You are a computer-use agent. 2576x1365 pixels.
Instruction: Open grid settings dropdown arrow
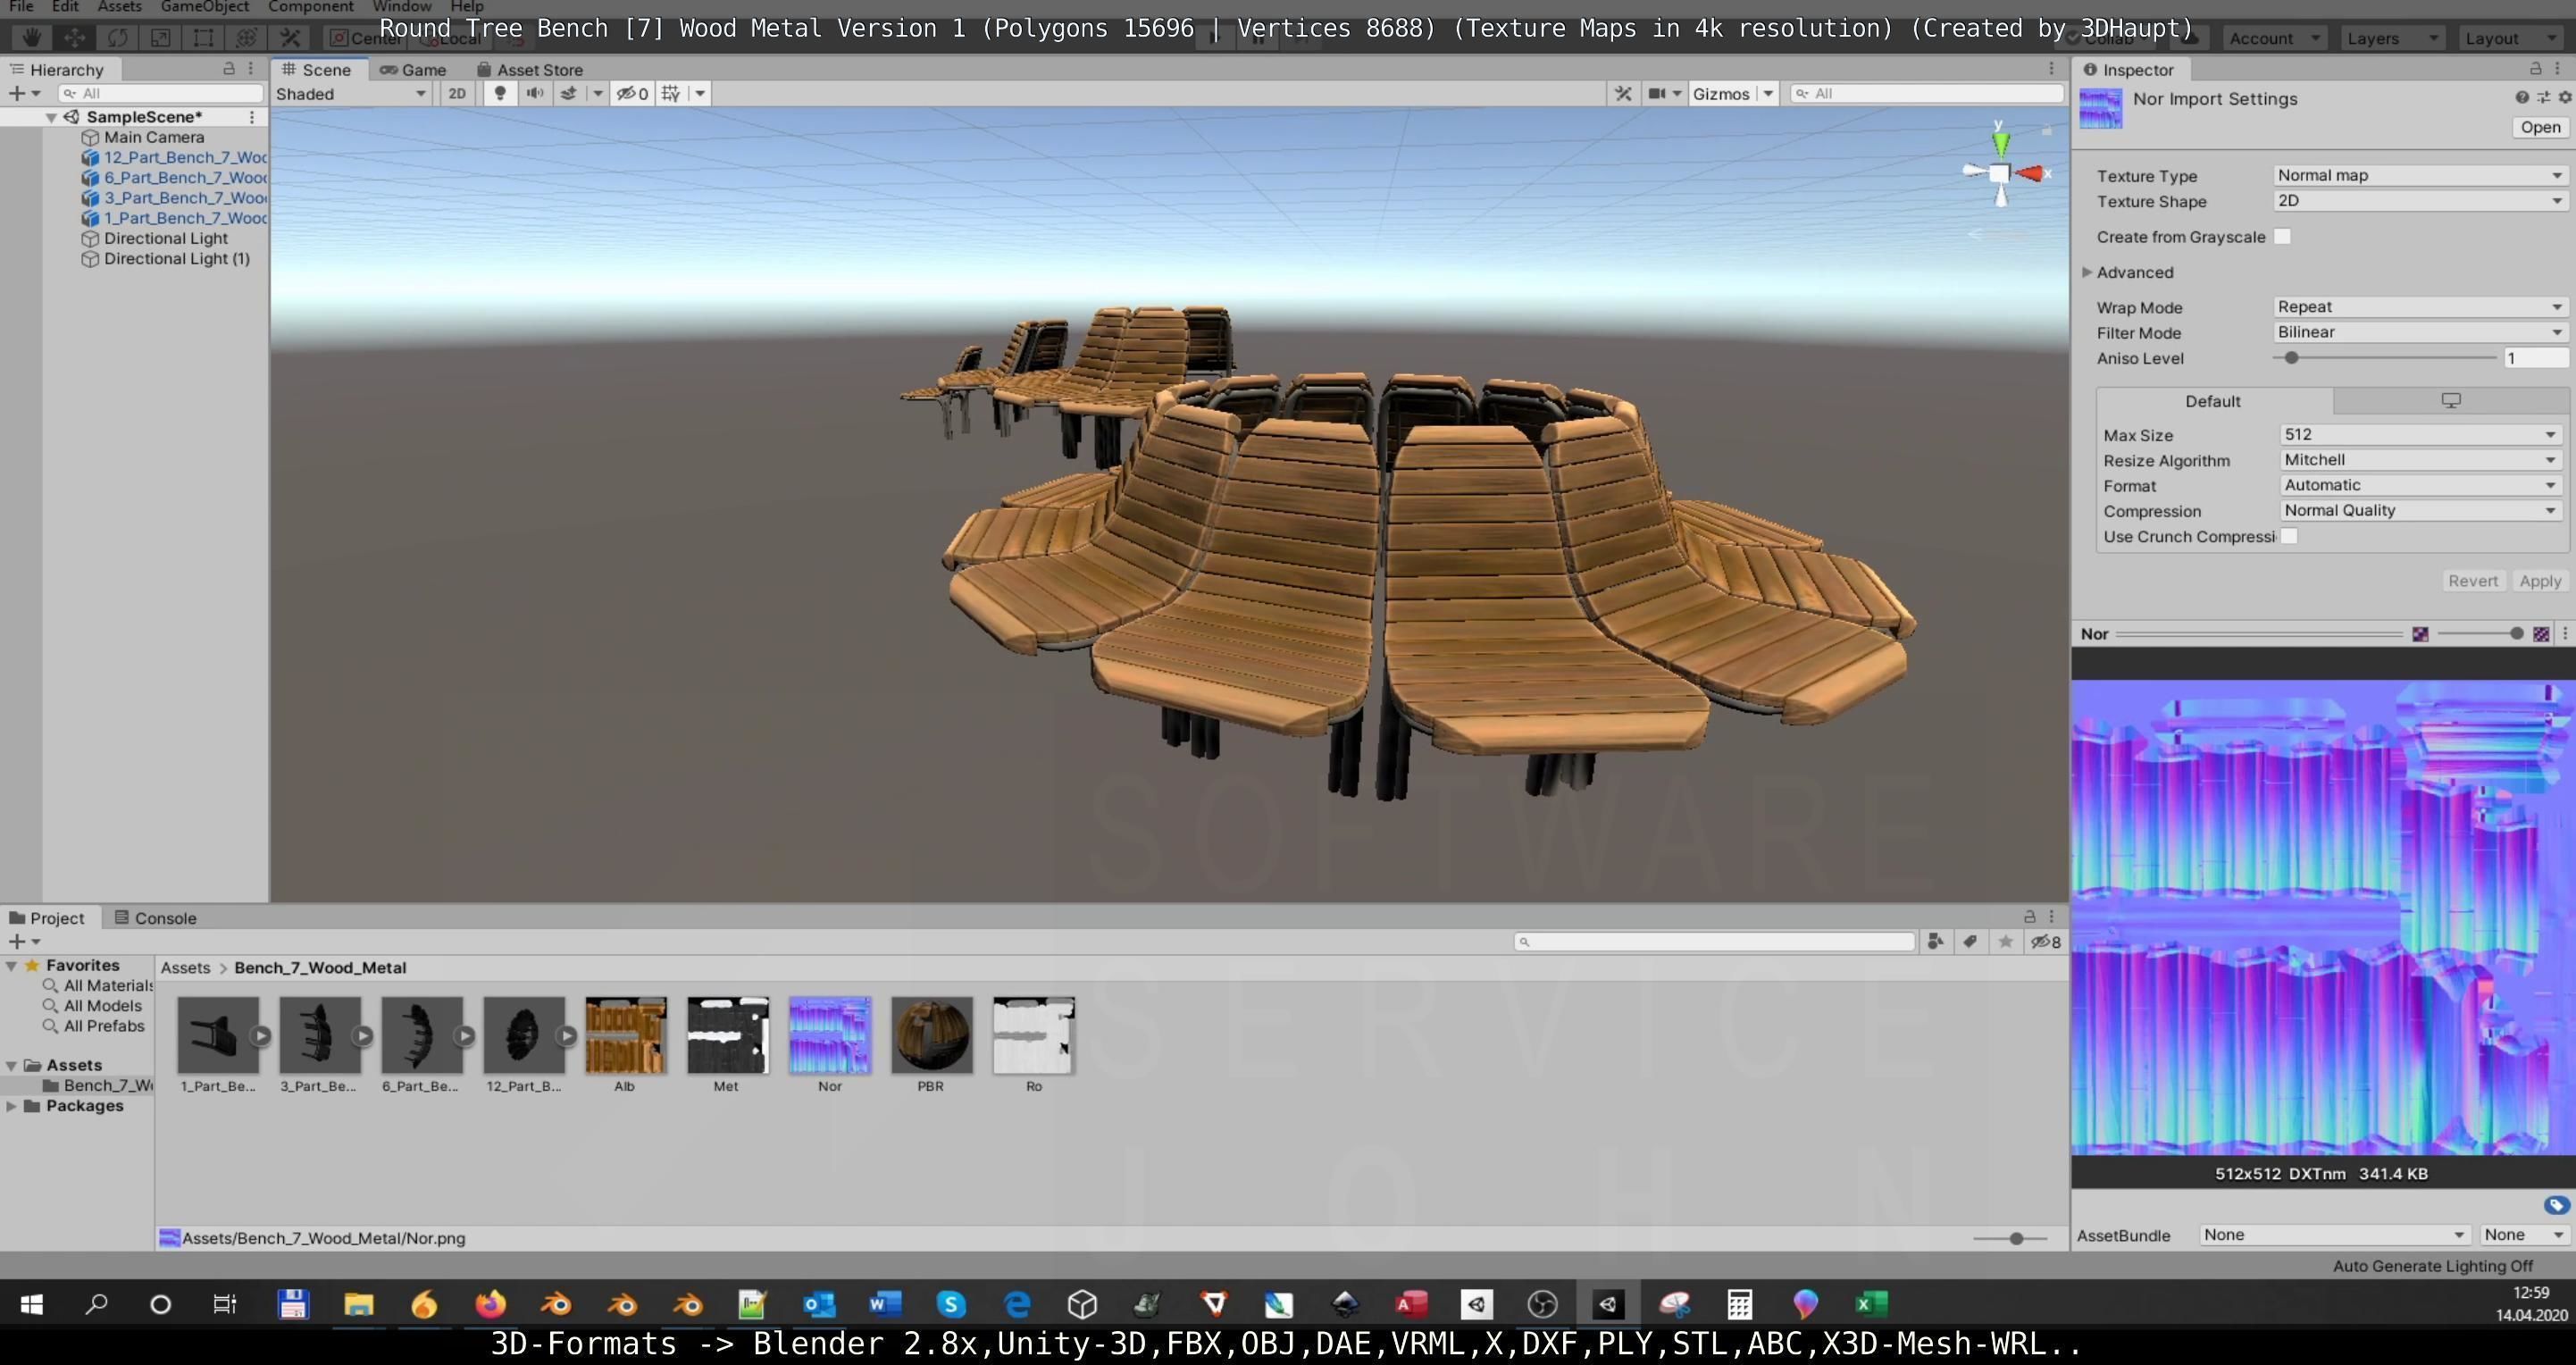(700, 93)
